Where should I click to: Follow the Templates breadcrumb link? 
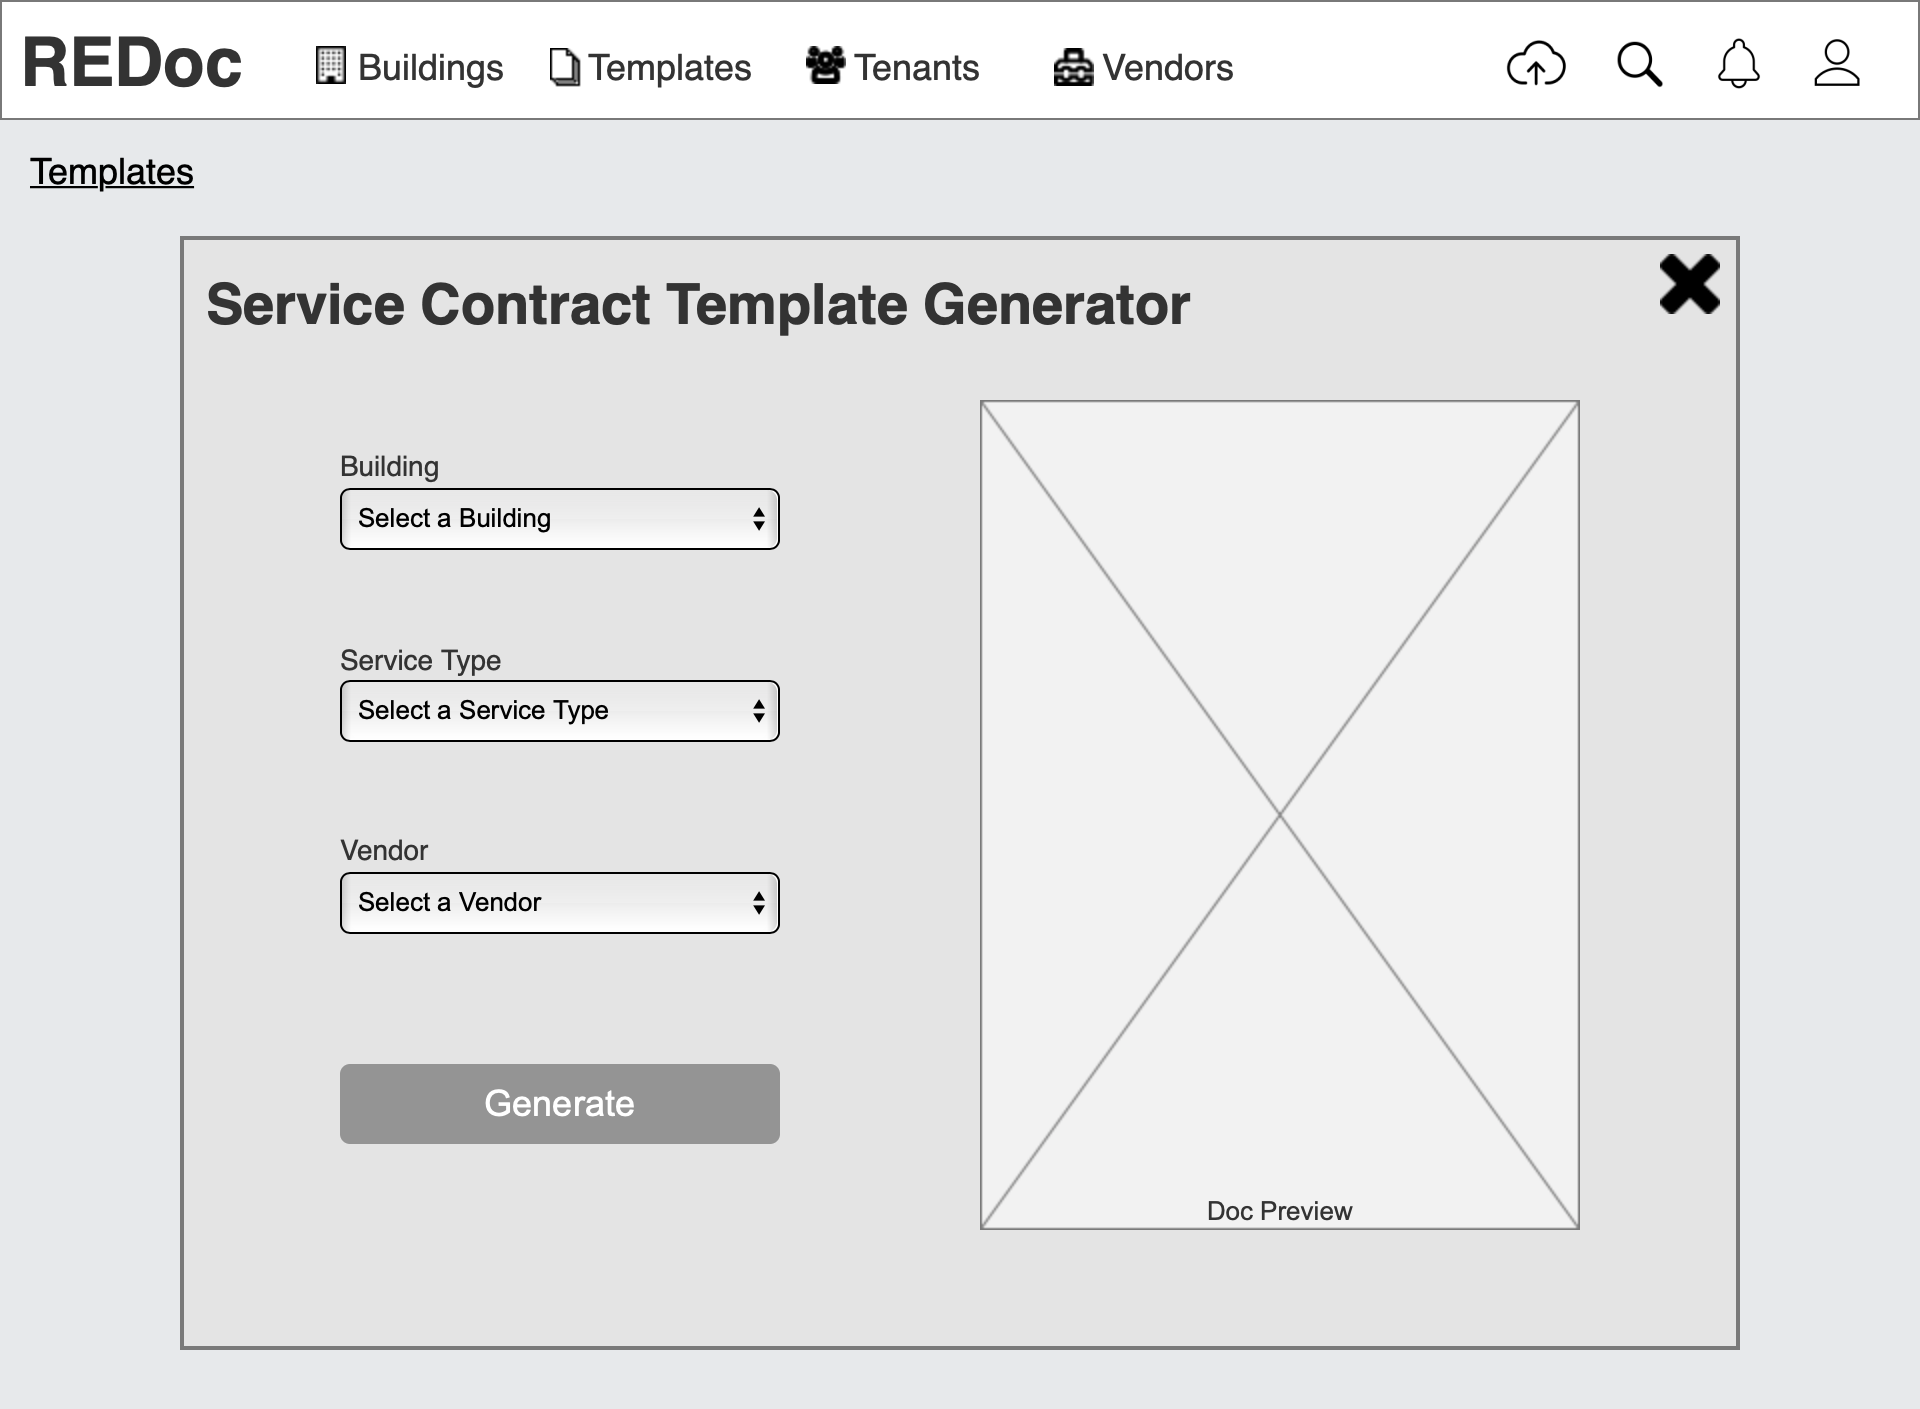pyautogui.click(x=112, y=172)
